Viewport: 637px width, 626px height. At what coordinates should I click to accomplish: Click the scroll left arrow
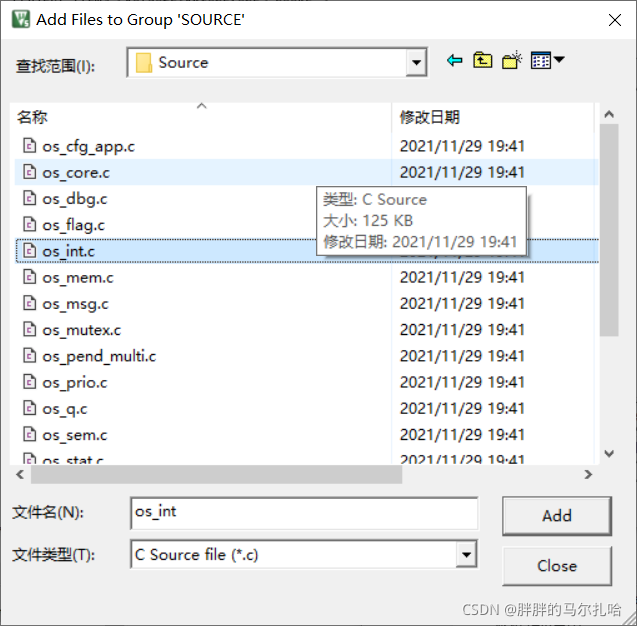[x=20, y=474]
